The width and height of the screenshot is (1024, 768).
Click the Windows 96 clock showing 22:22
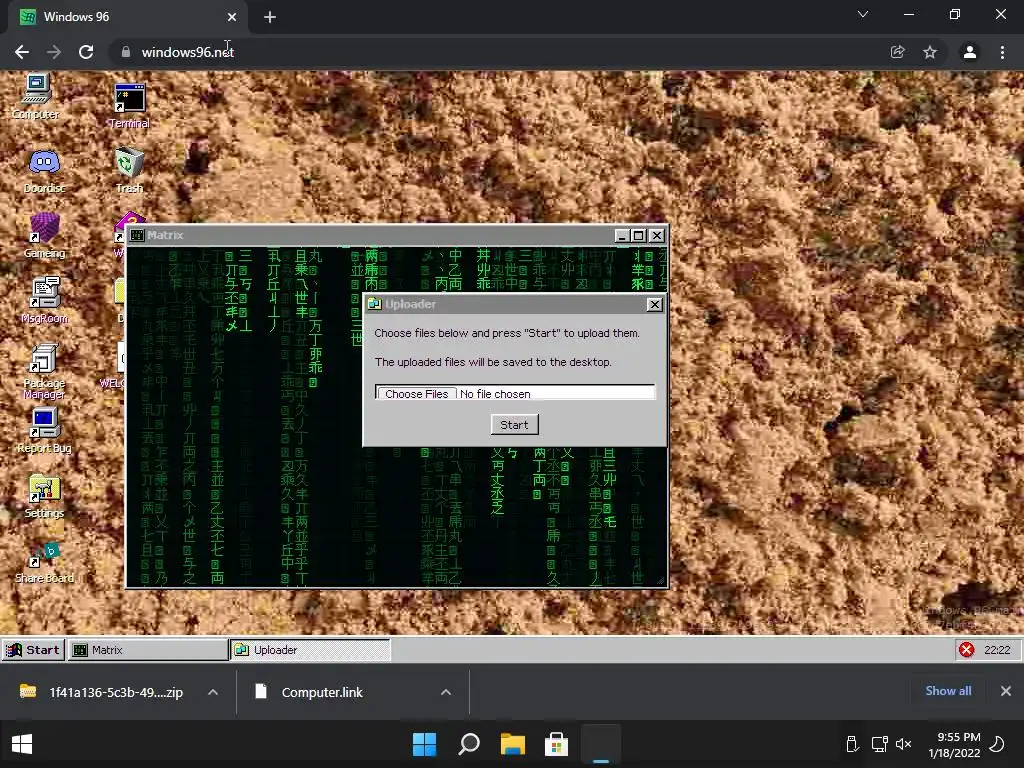pos(997,650)
